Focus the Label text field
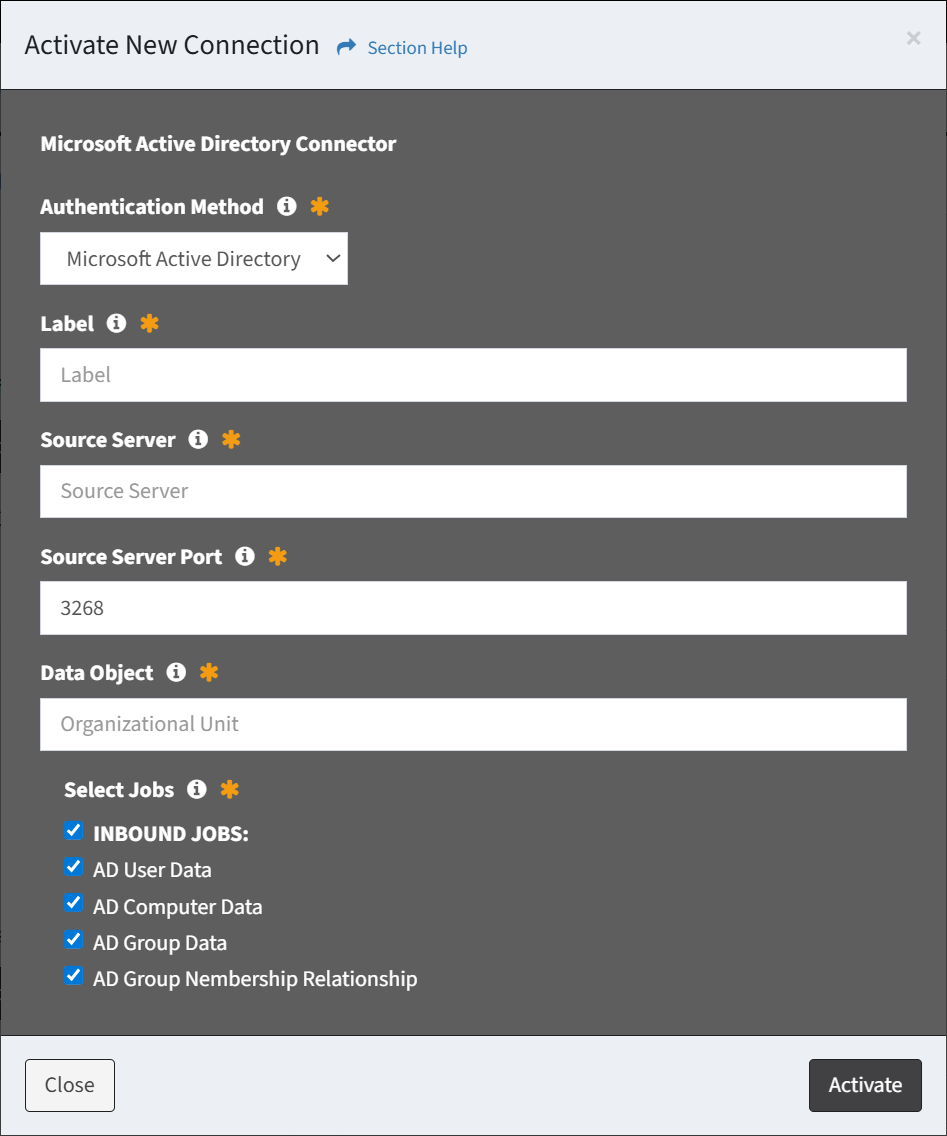The width and height of the screenshot is (947, 1136). (473, 375)
